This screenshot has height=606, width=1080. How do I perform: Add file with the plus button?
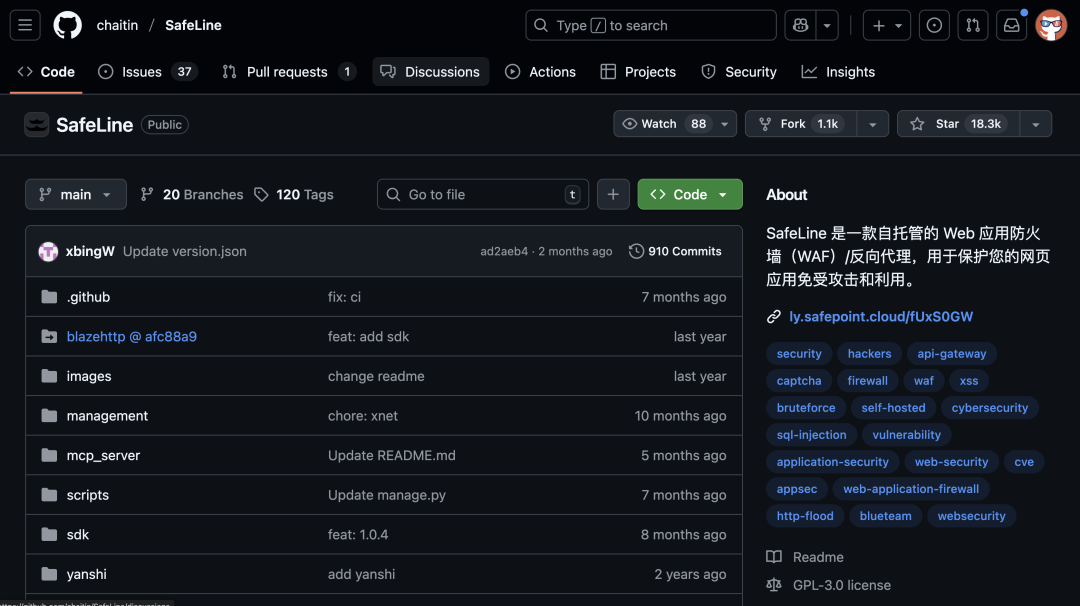tap(613, 194)
